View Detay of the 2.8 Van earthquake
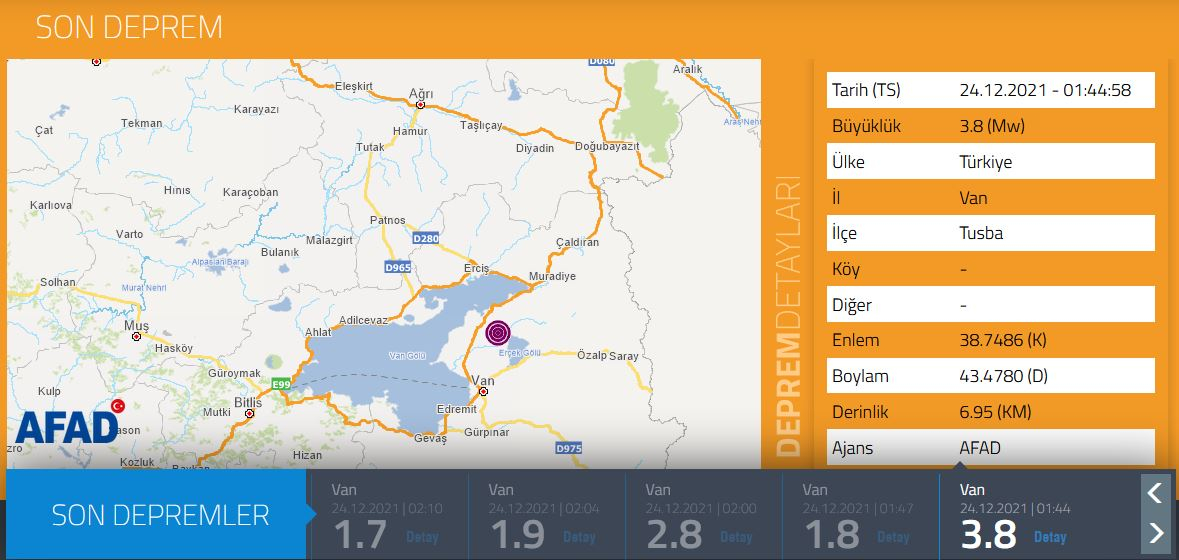 pos(736,537)
